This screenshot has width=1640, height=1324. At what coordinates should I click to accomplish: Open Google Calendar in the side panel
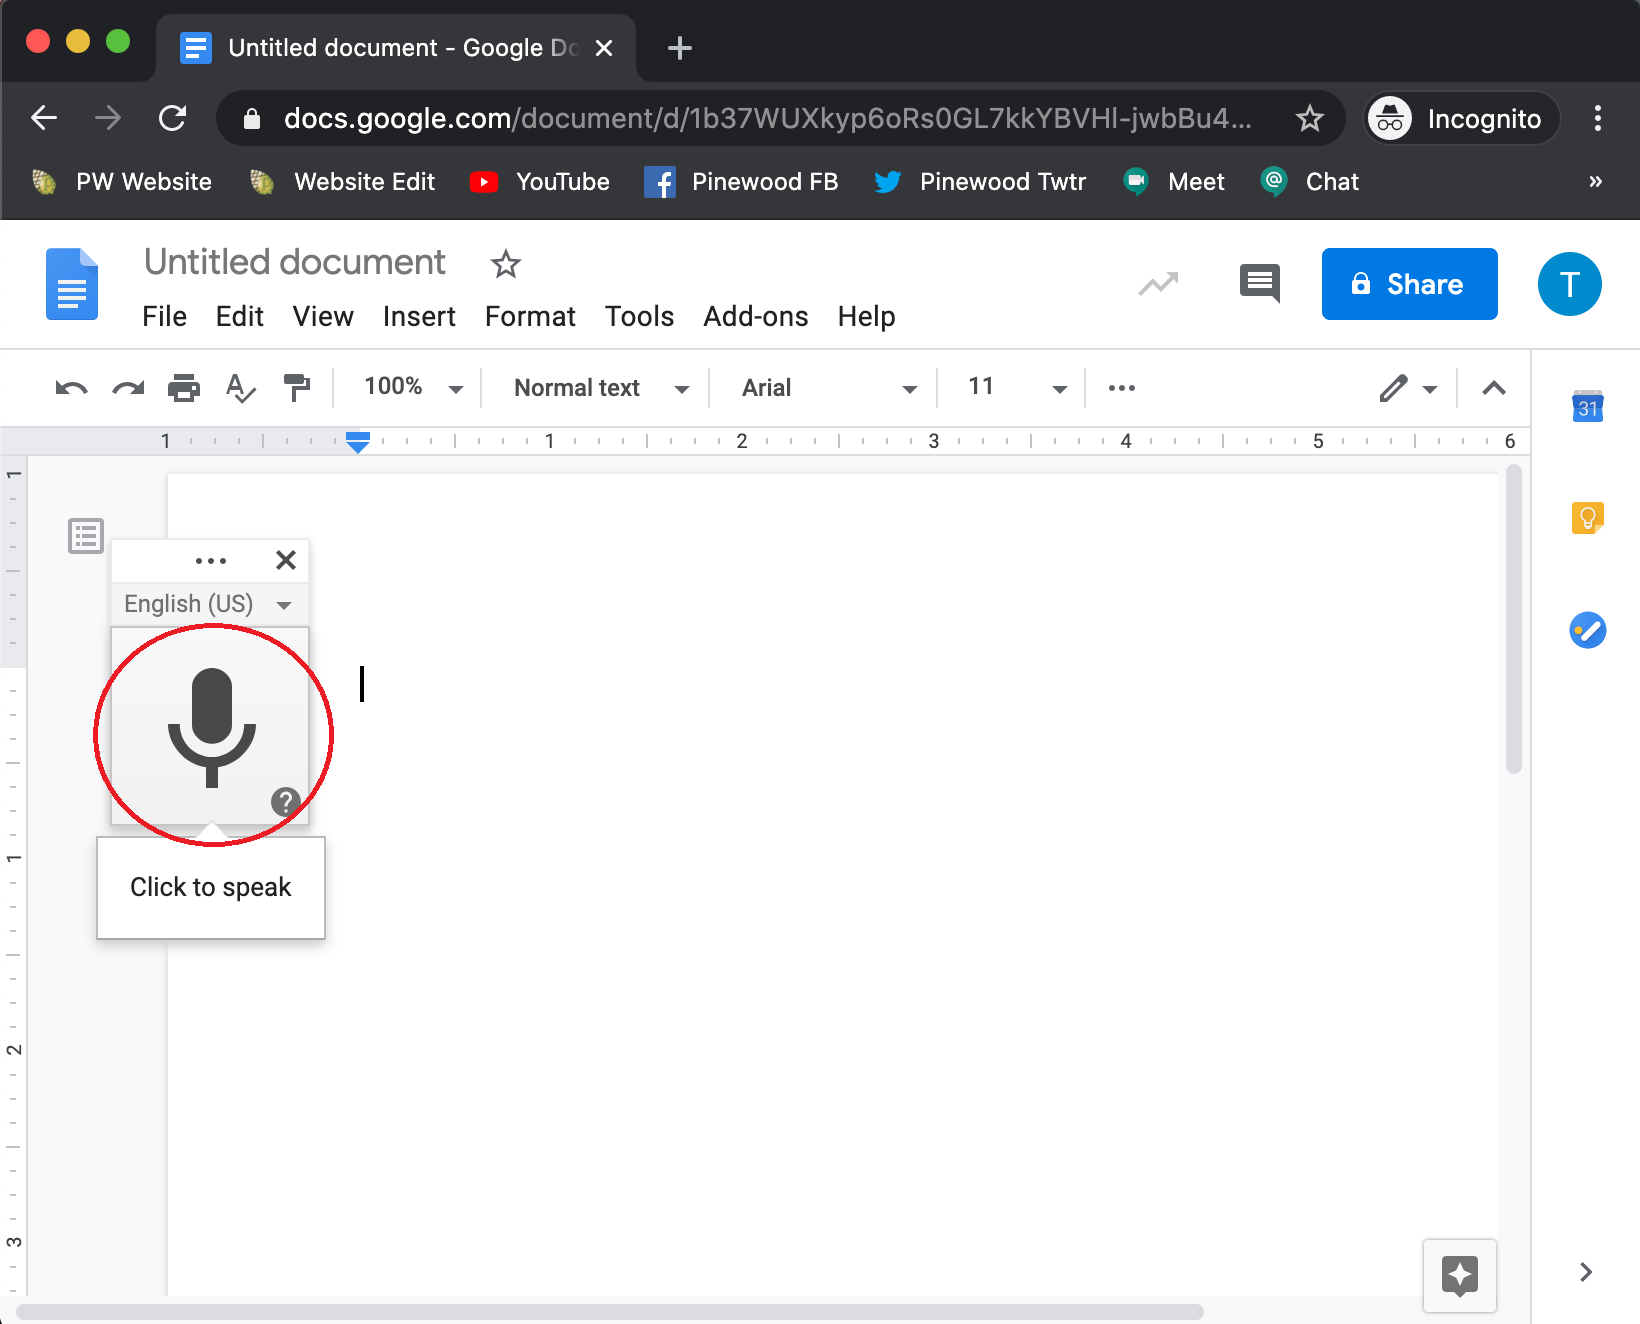(x=1589, y=406)
